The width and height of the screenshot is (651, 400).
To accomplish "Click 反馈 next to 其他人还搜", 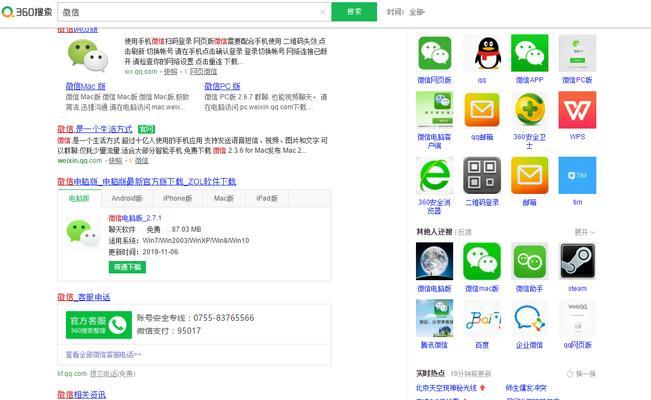I will click(465, 232).
